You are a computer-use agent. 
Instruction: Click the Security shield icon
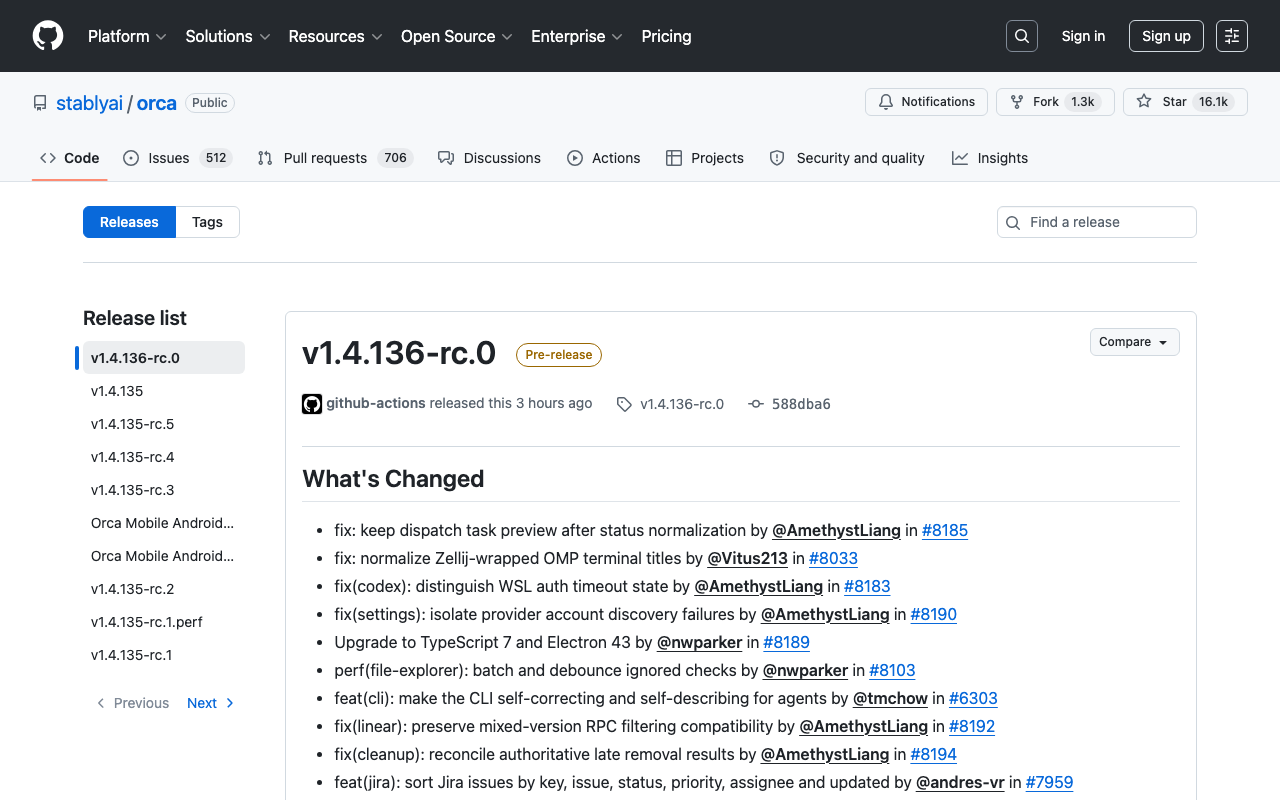point(777,158)
